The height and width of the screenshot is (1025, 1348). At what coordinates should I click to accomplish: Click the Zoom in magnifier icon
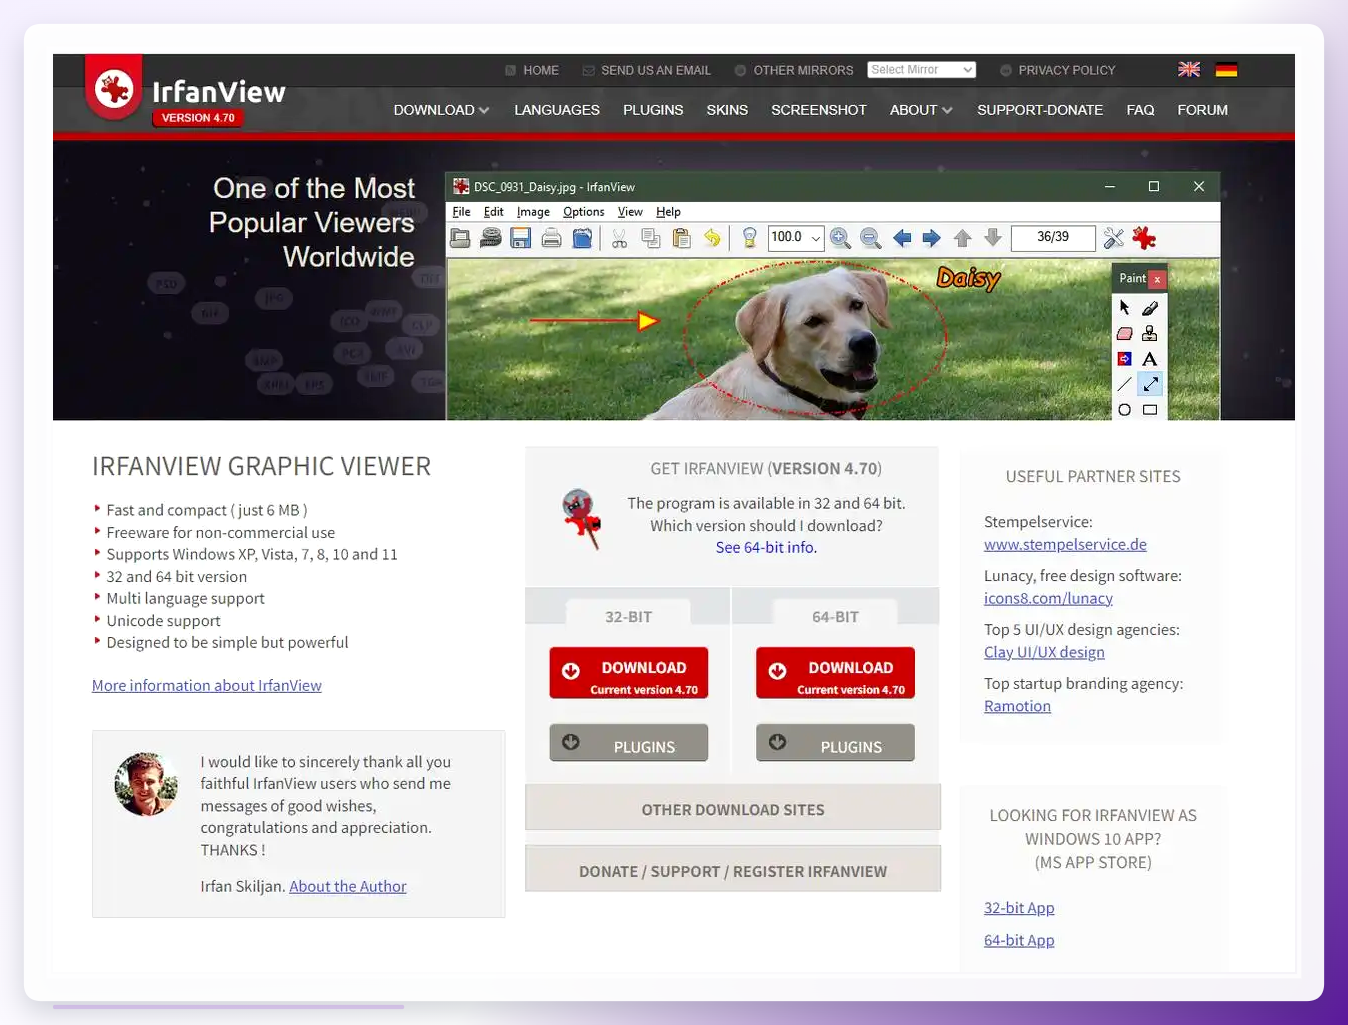[840, 238]
